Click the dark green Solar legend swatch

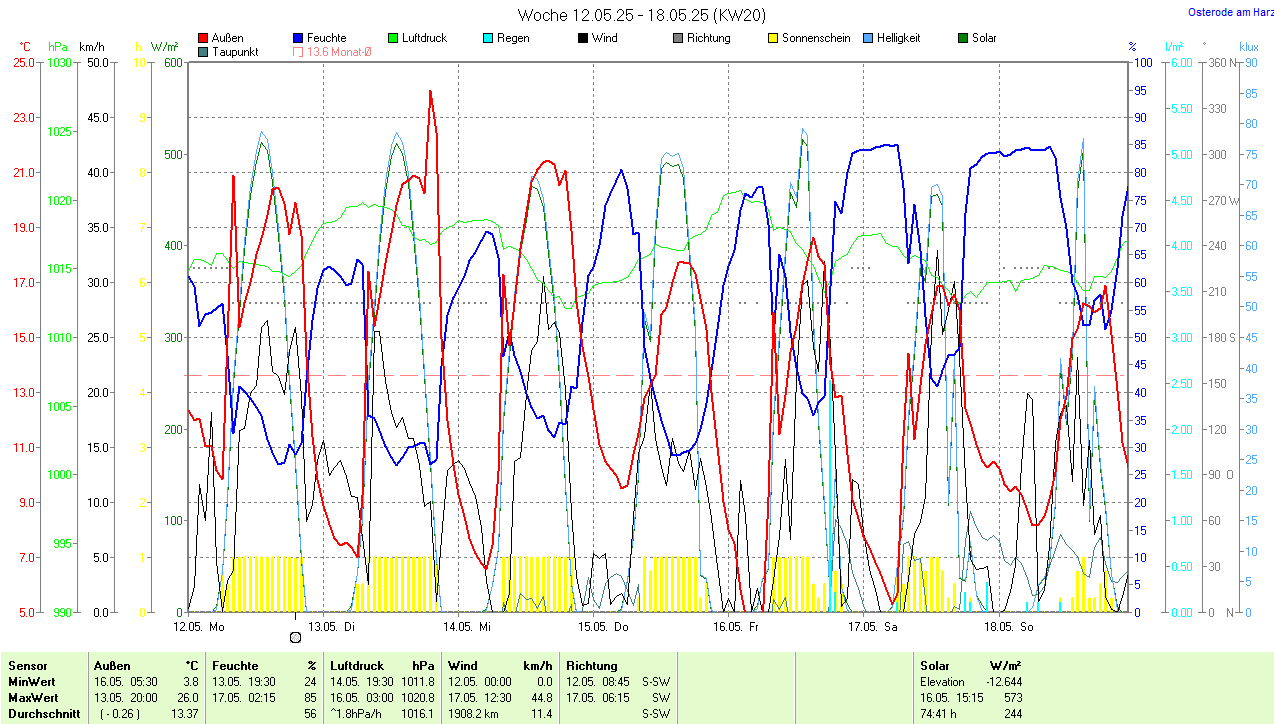(963, 39)
